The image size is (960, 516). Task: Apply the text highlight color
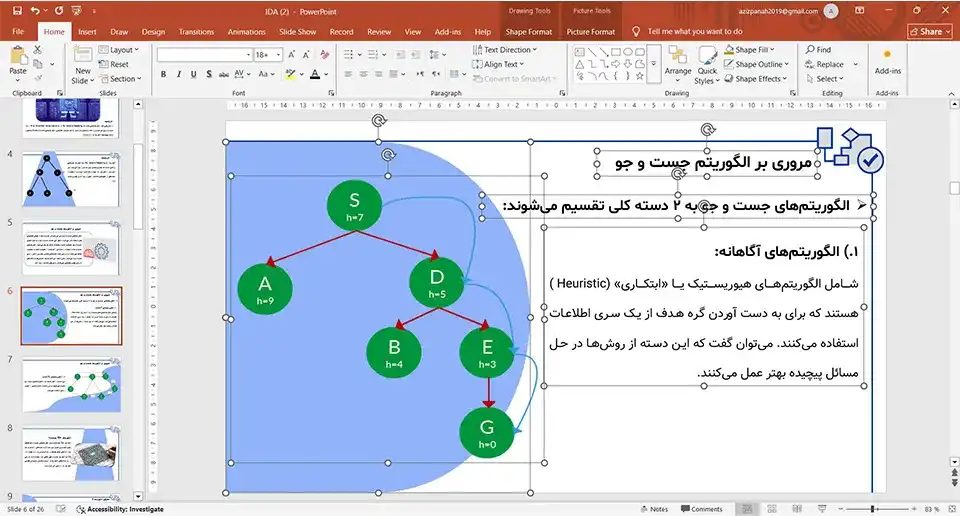point(290,74)
